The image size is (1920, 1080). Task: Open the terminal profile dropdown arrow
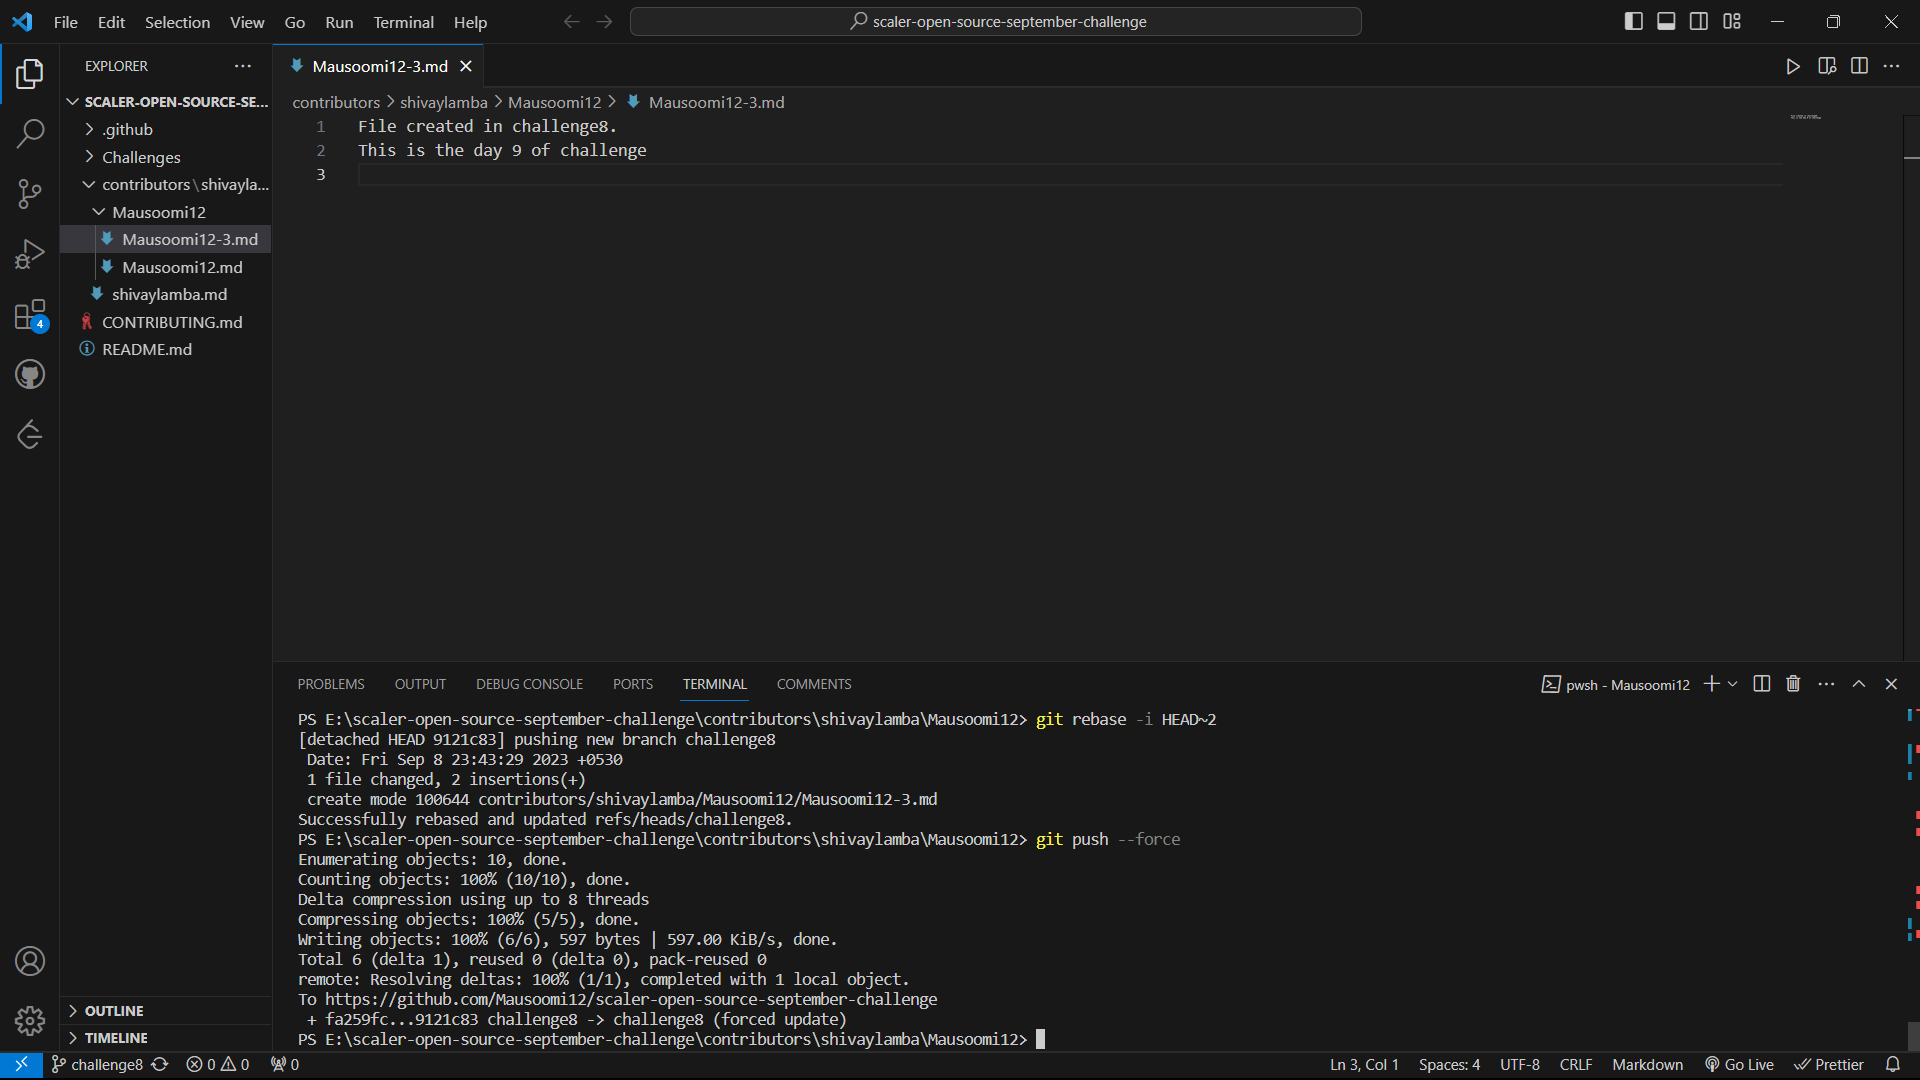click(1732, 684)
